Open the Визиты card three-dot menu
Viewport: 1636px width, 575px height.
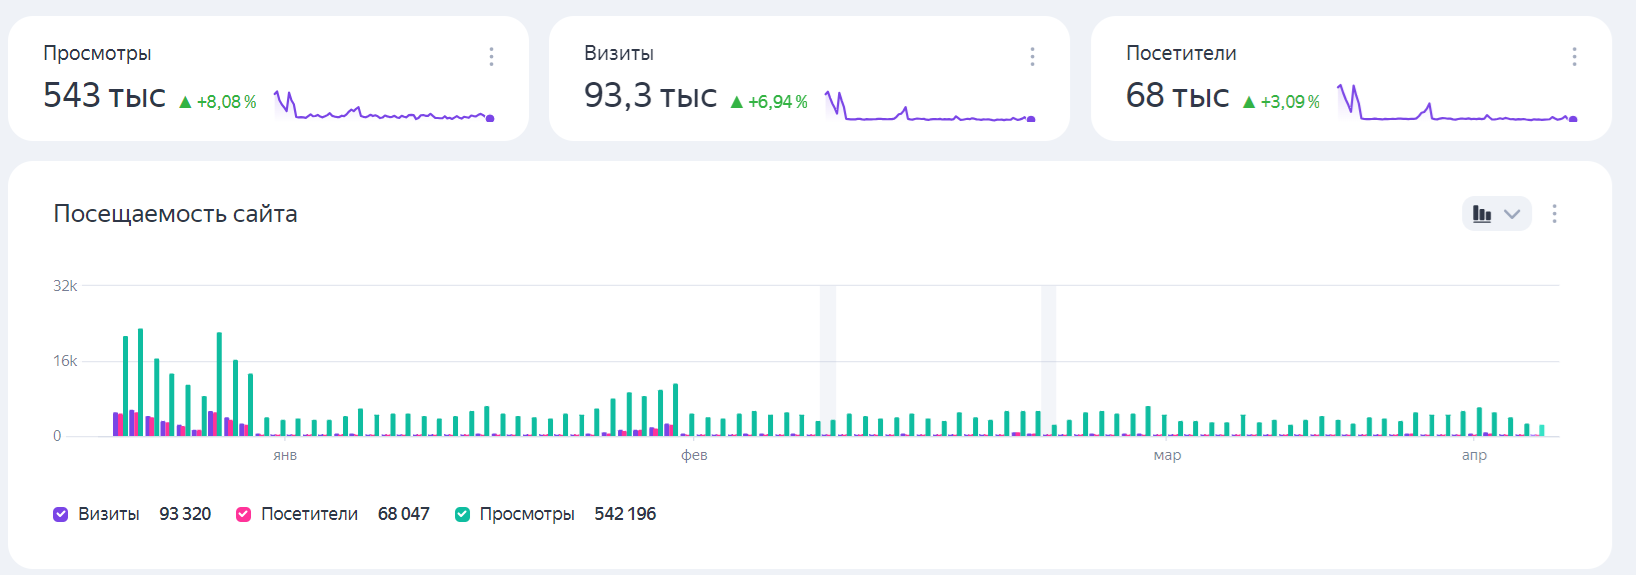pyautogui.click(x=1032, y=56)
